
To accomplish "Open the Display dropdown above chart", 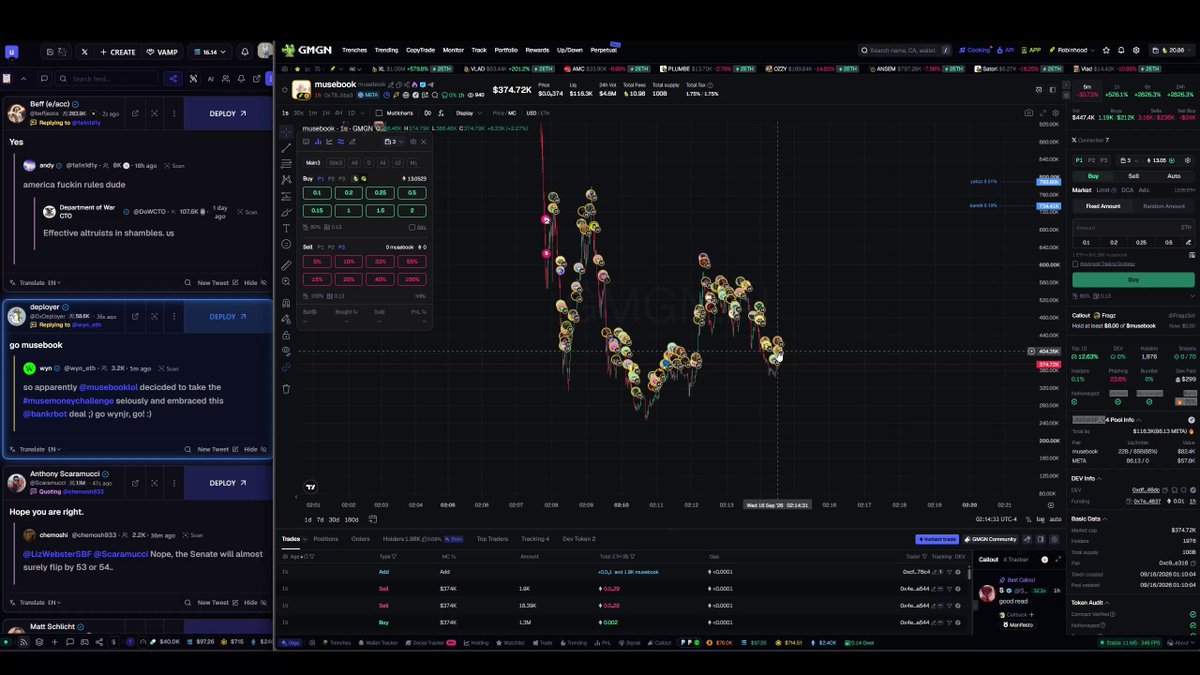I will click(x=467, y=113).
